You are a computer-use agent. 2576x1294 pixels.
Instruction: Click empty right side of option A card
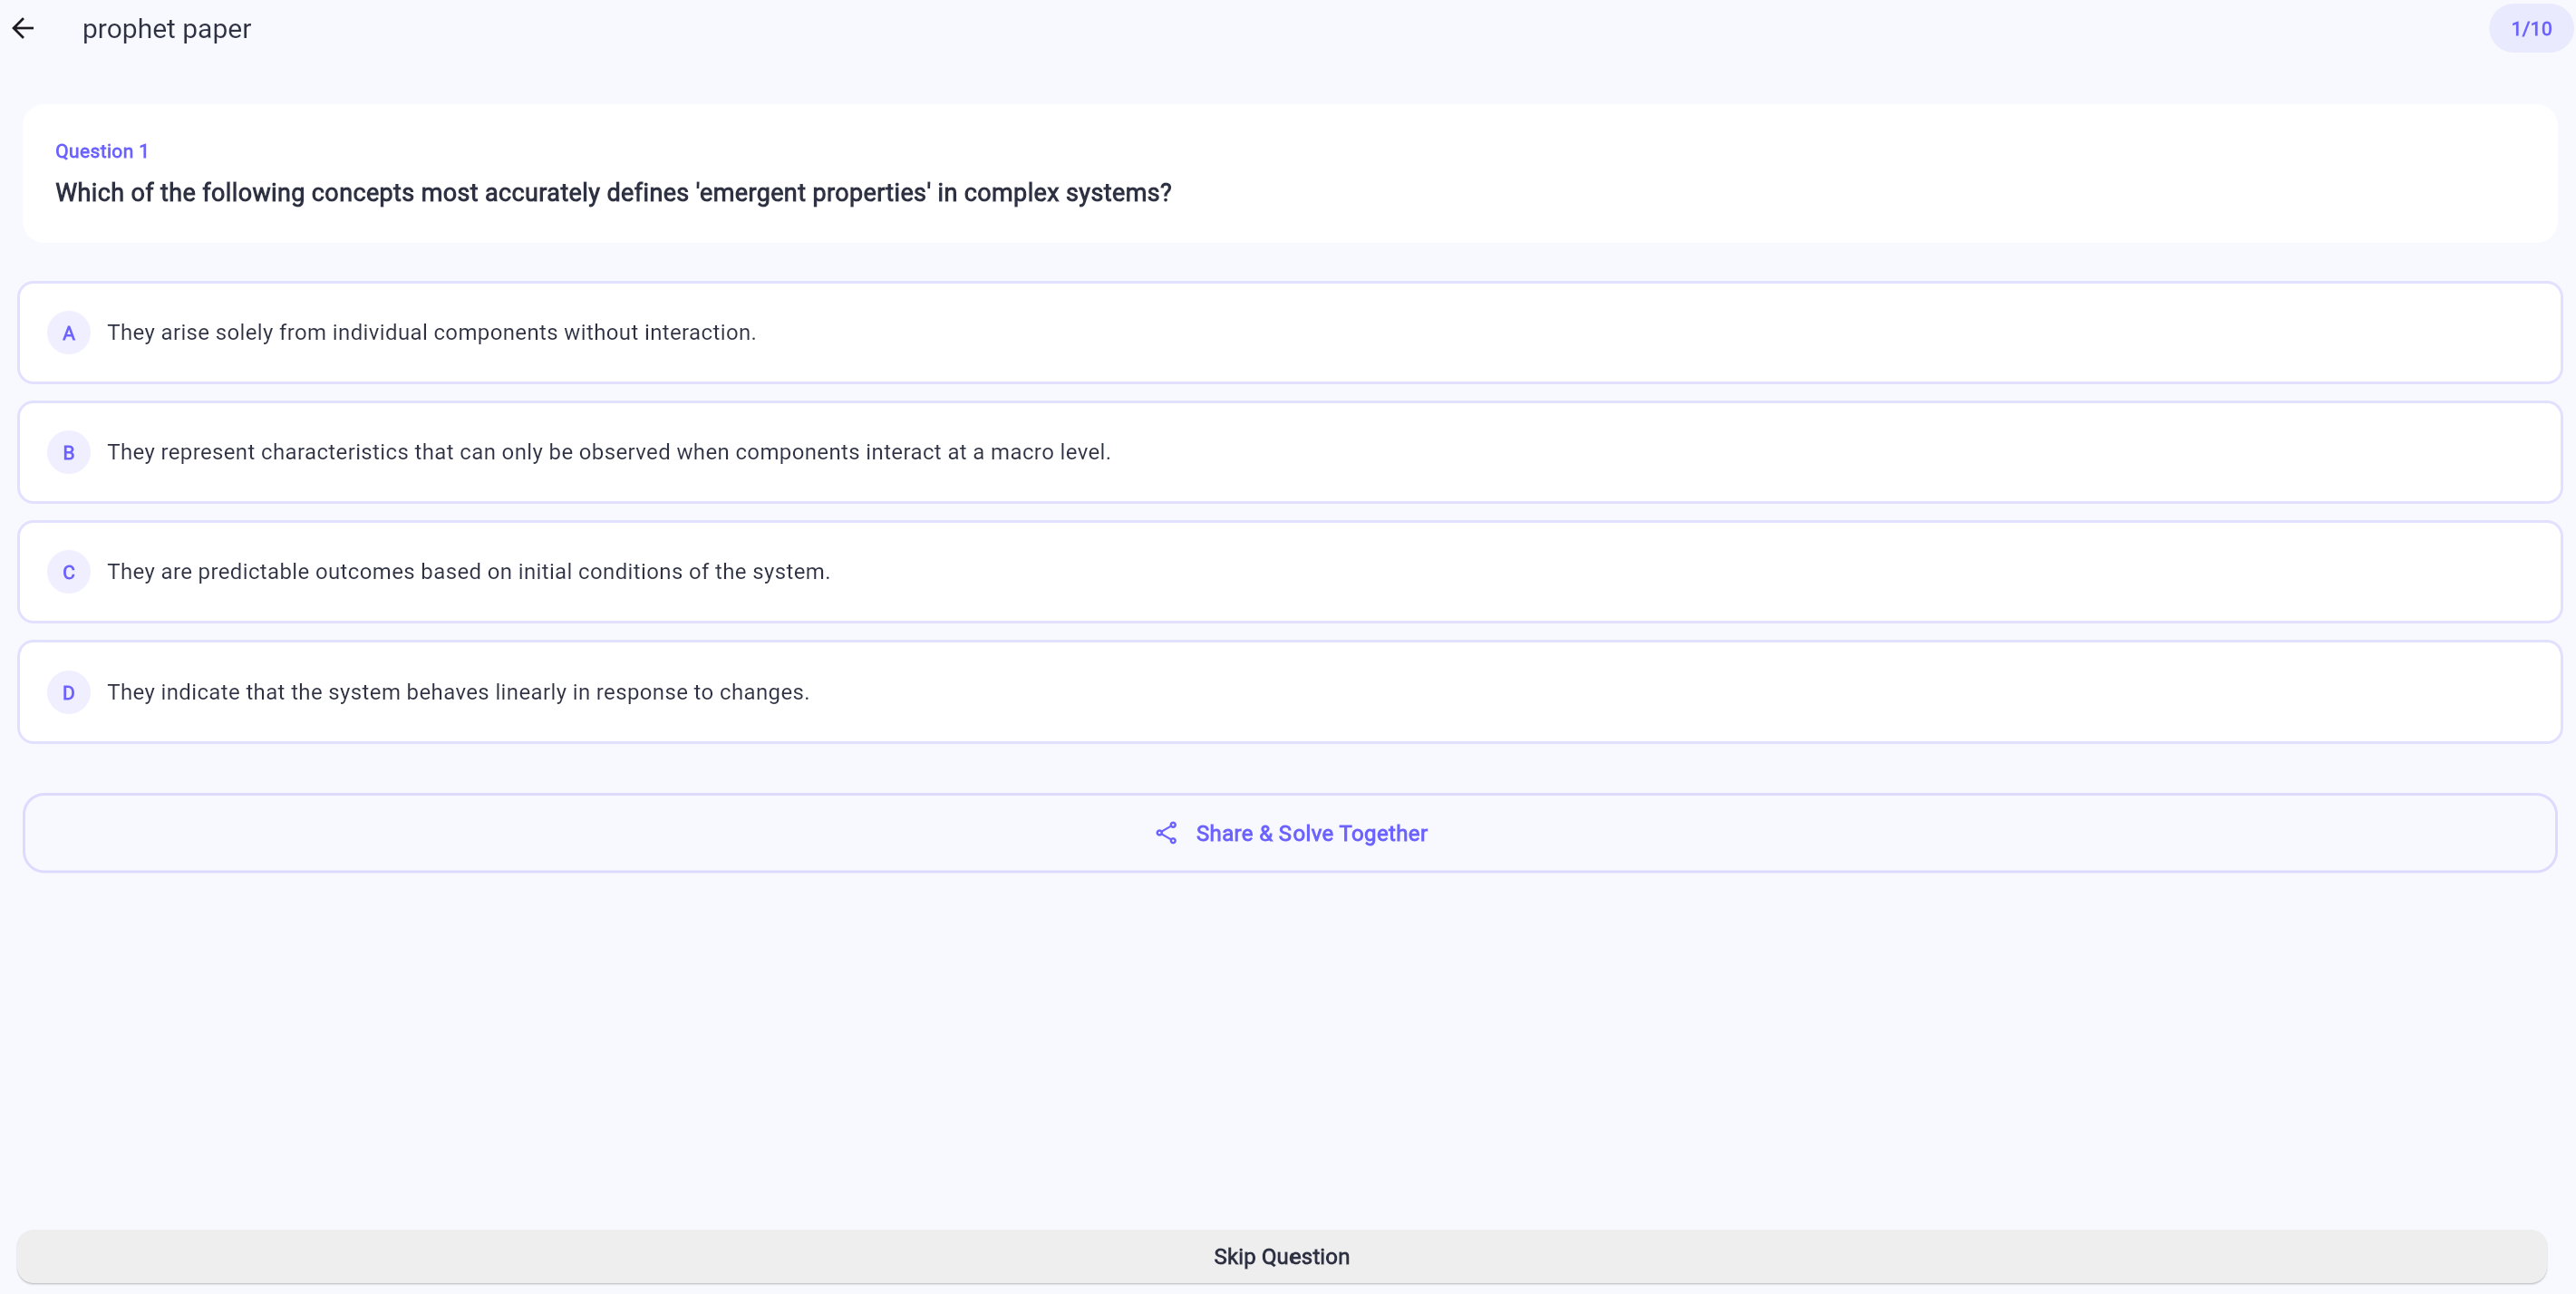pyautogui.click(x=1900, y=332)
